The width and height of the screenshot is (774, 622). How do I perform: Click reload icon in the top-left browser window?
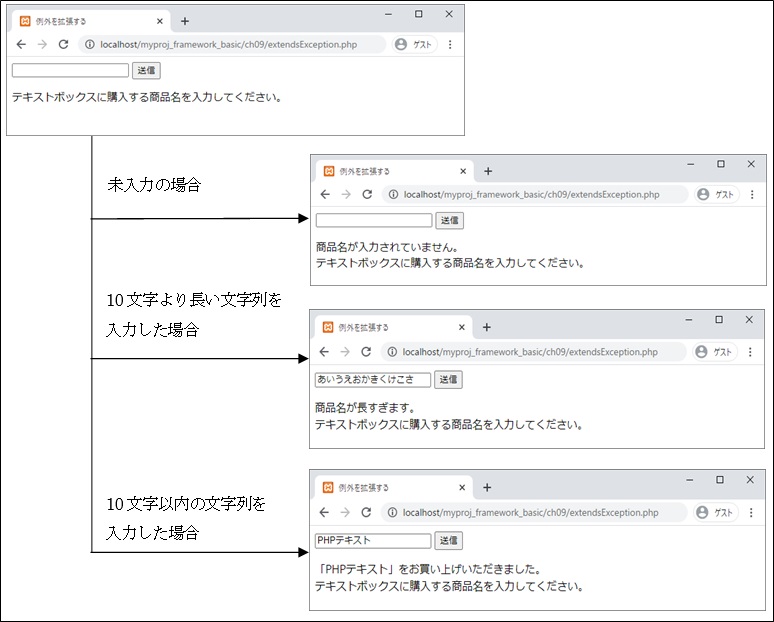(x=63, y=45)
